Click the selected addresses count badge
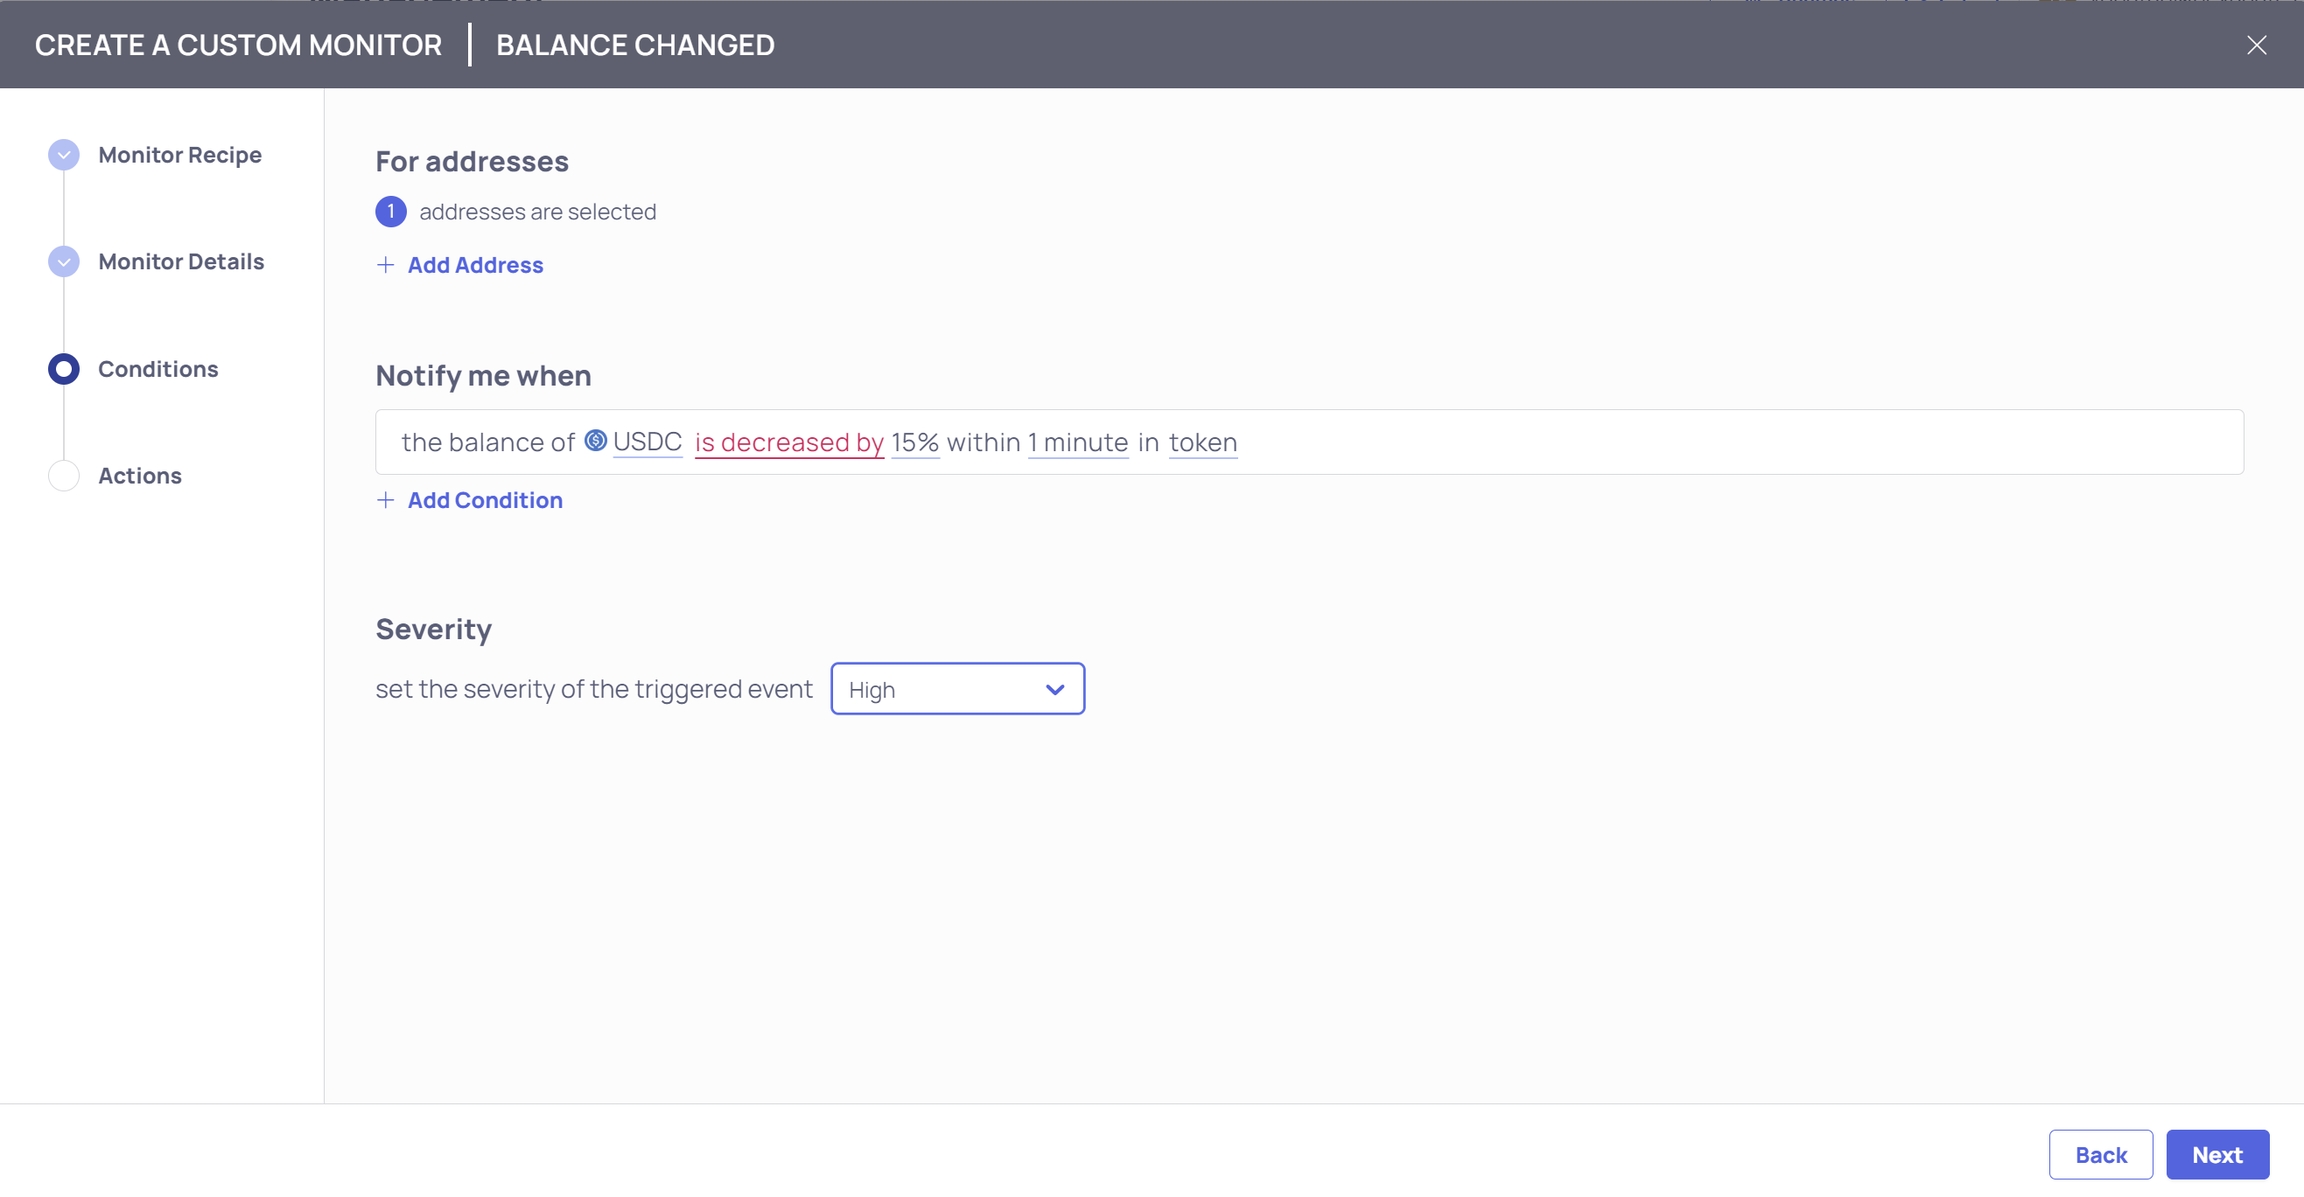Image resolution: width=2304 pixels, height=1197 pixels. coord(391,212)
